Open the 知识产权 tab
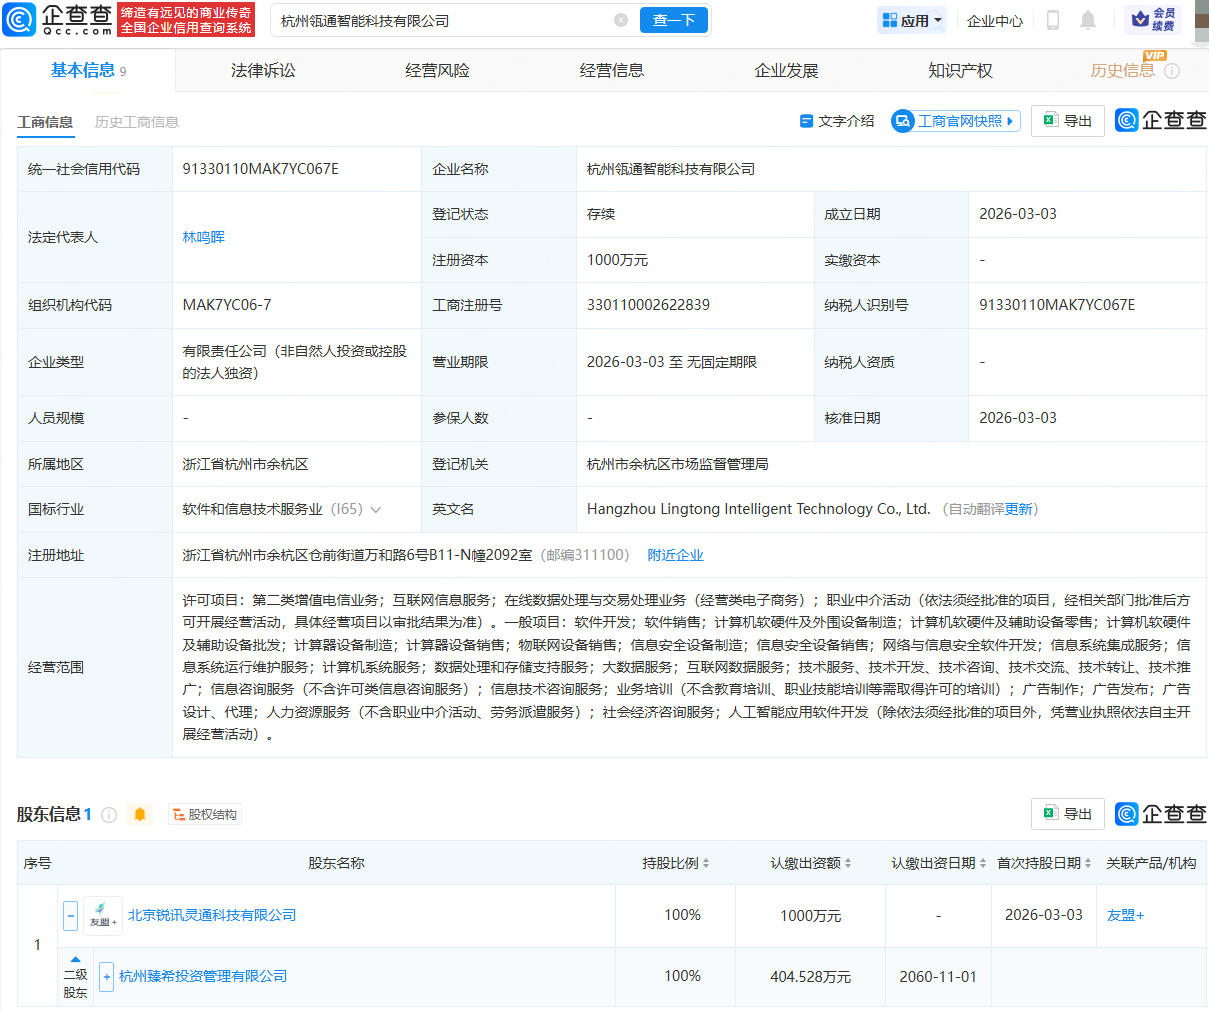The height and width of the screenshot is (1011, 1209). coord(962,70)
